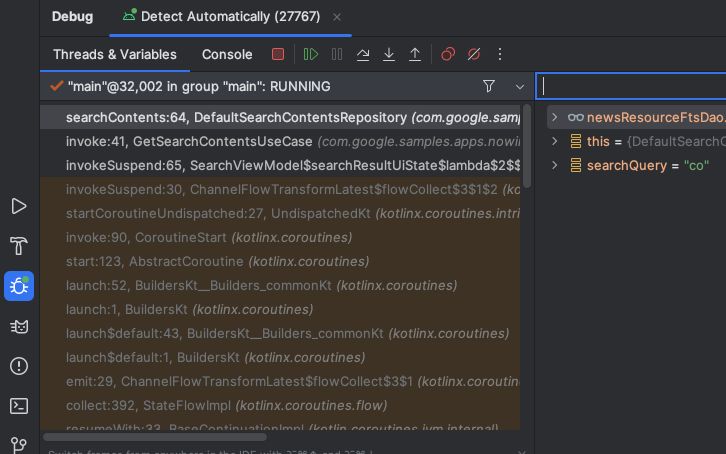Close the Detect Automatically (27767) tab
The height and width of the screenshot is (454, 726).
[x=337, y=17]
